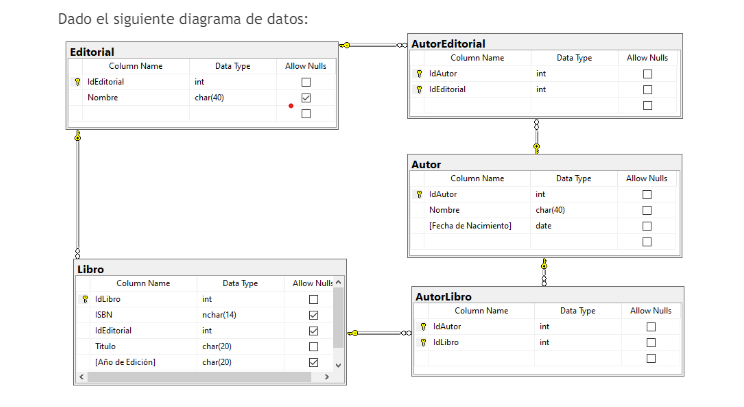
Task: Uncheck Allow Nulls for Año de Edición
Action: pyautogui.click(x=313, y=362)
